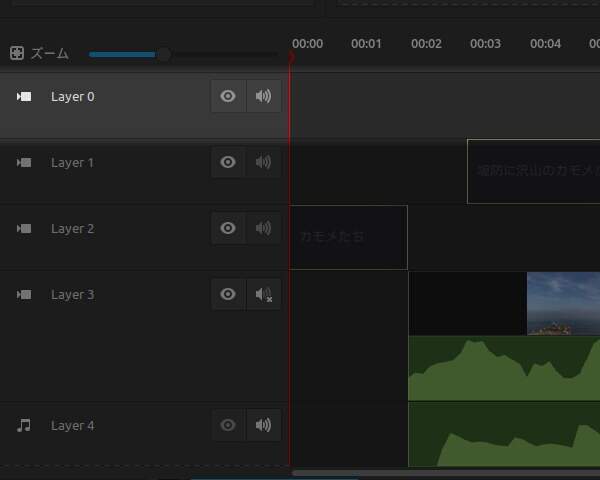Mute the Layer 0 audio speaker
The width and height of the screenshot is (600, 480).
(x=263, y=97)
